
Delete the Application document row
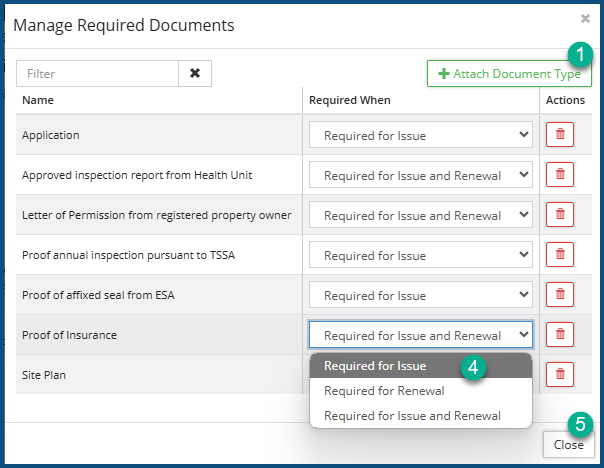[x=559, y=135]
